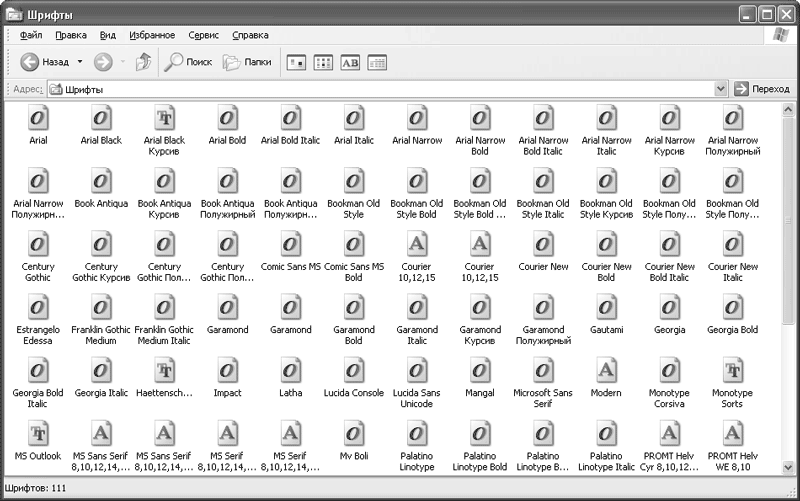The height and width of the screenshot is (501, 800).
Task: Open the Поиск search pane
Action: [188, 62]
